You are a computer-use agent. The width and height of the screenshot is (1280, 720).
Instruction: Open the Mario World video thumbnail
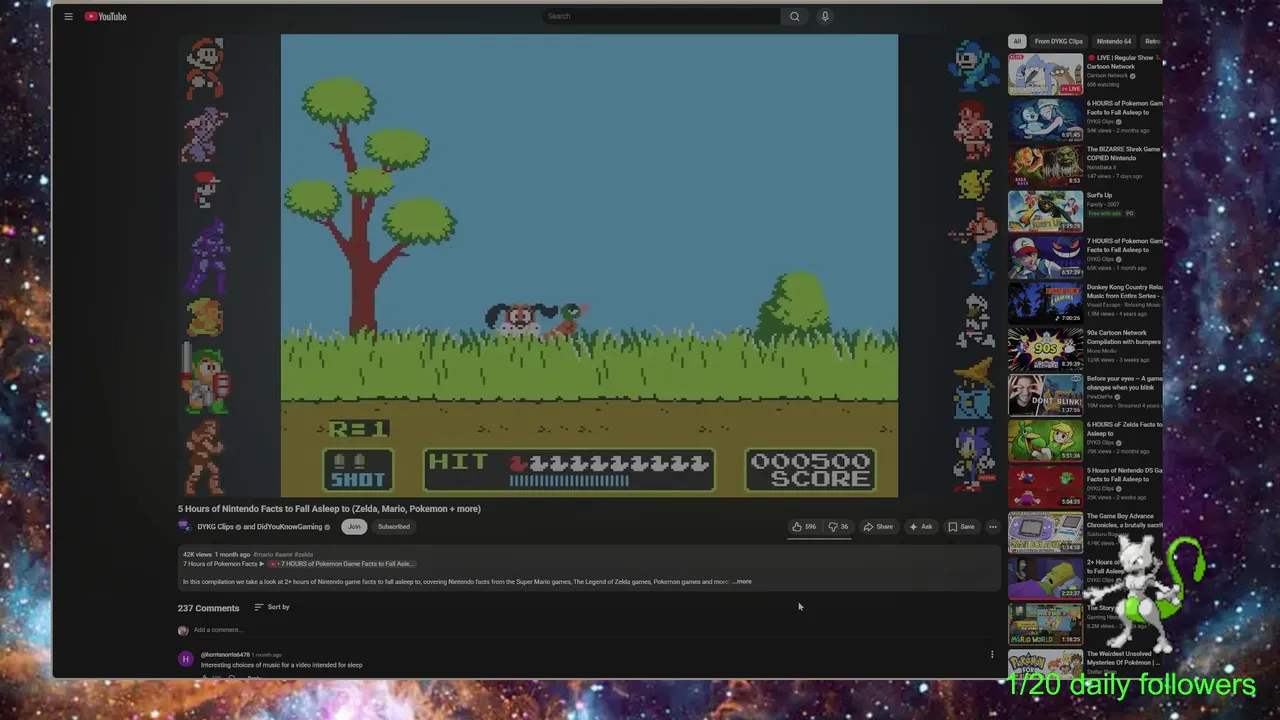tap(1045, 624)
